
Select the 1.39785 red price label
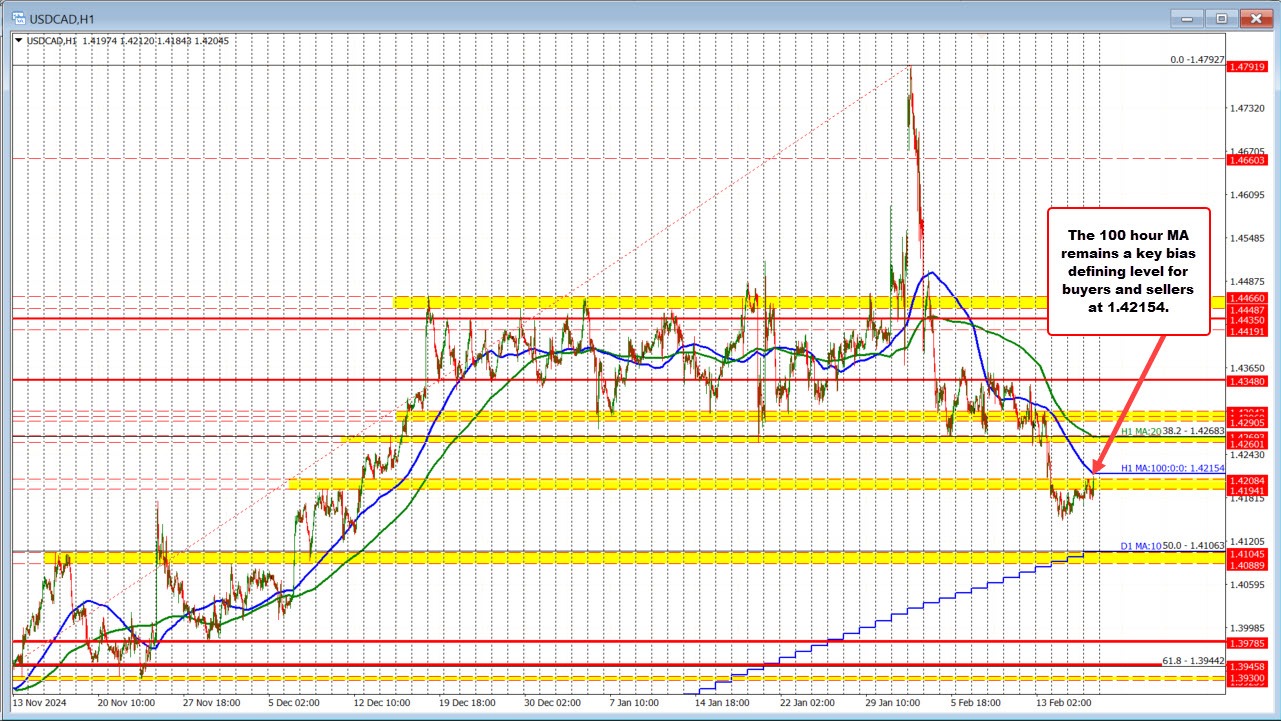click(1247, 642)
